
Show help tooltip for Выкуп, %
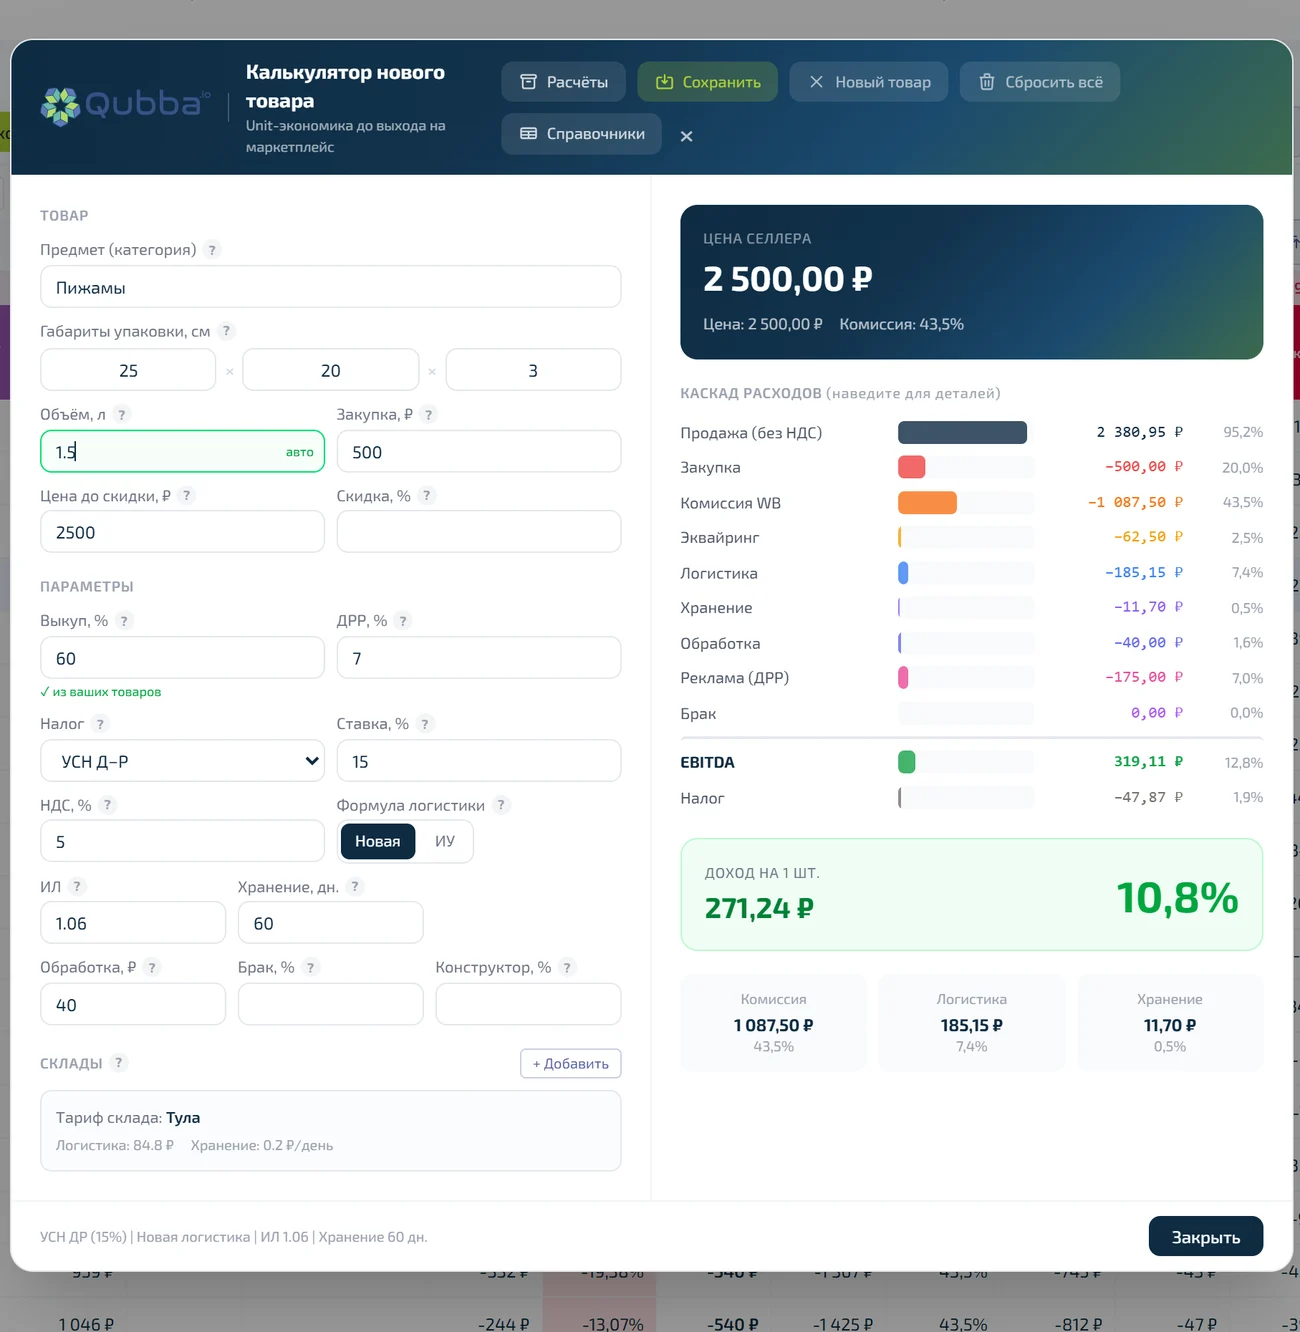[124, 621]
